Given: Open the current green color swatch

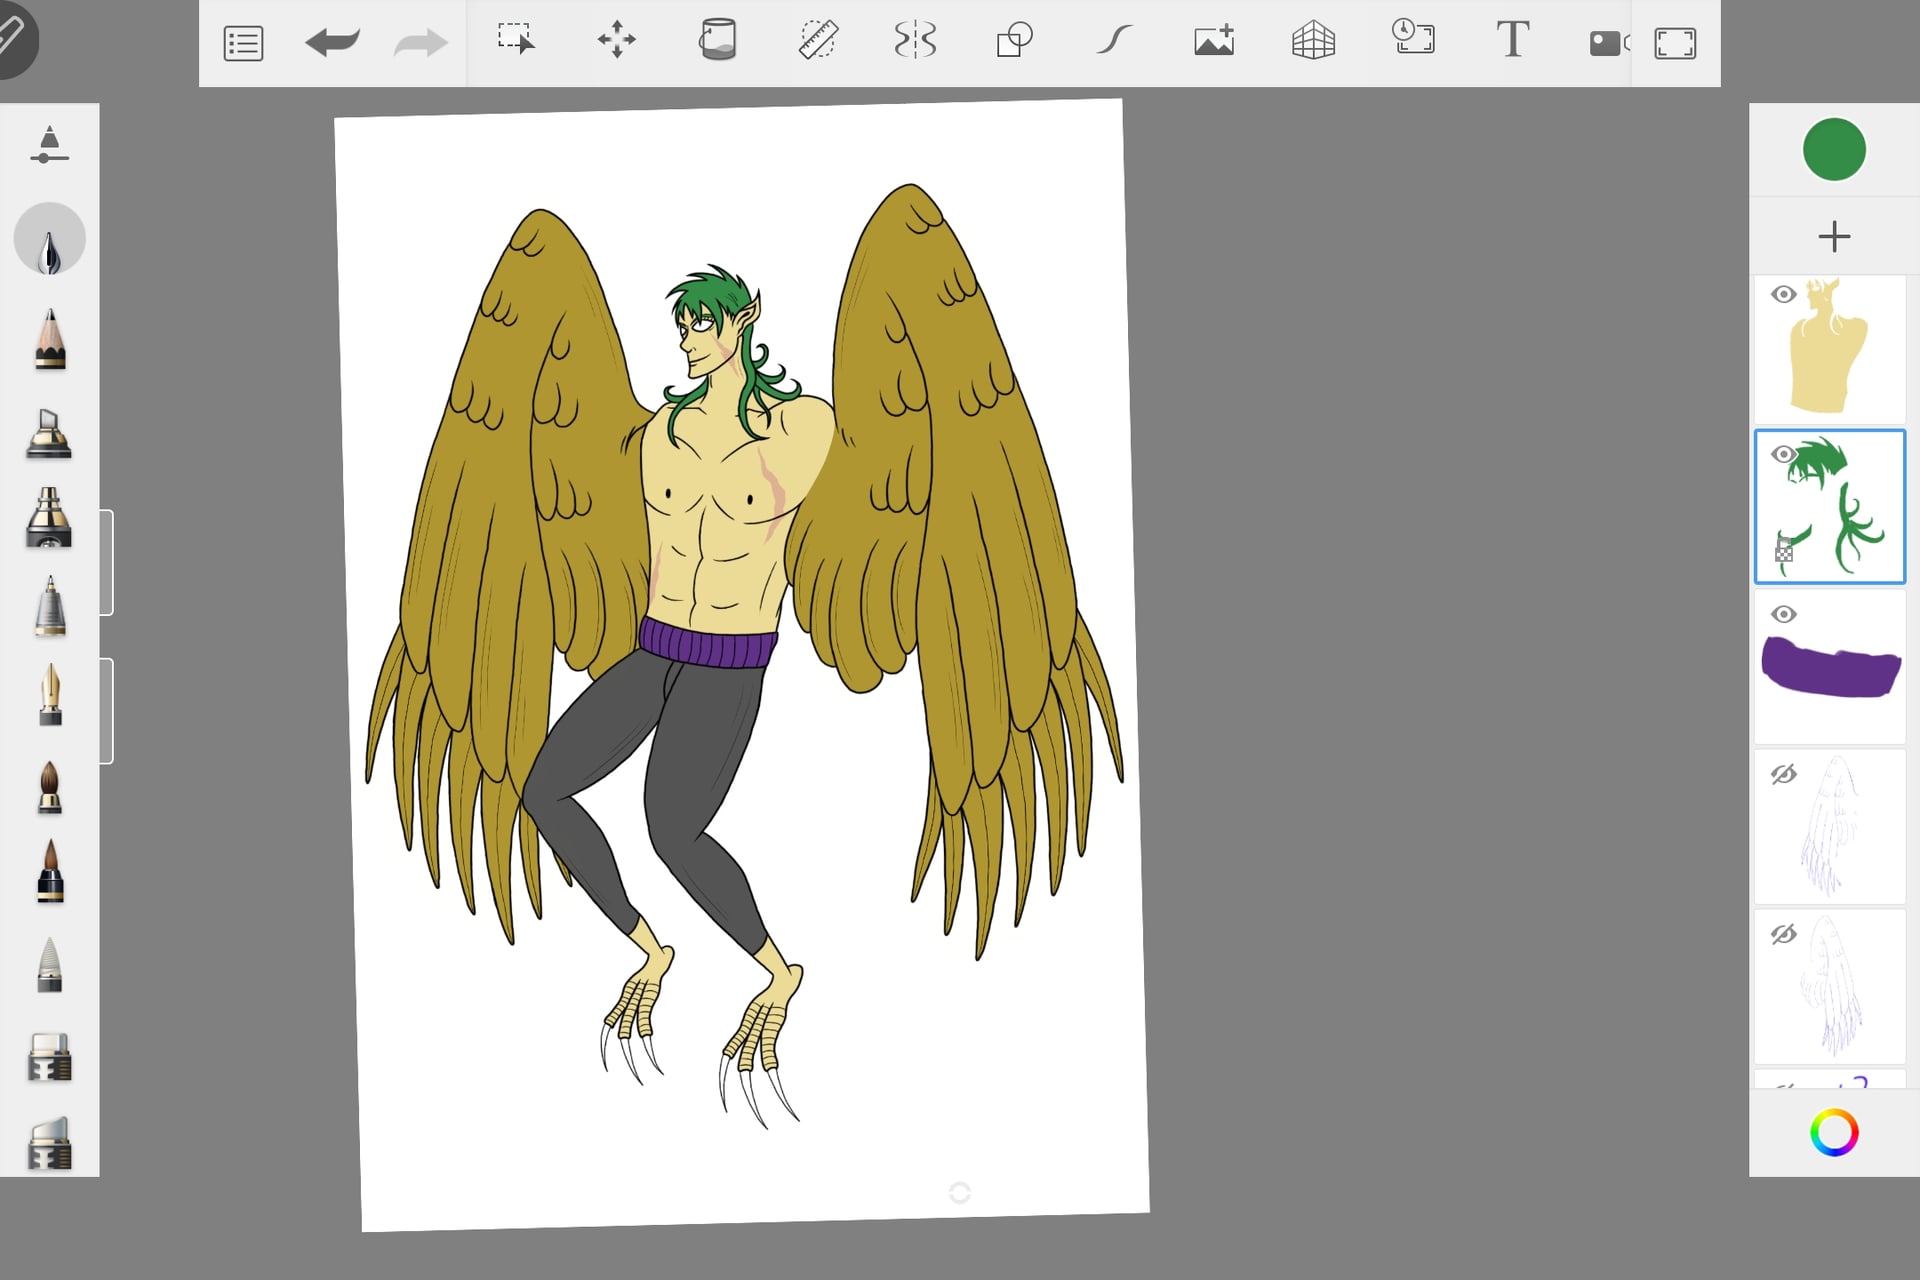Looking at the screenshot, I should [x=1834, y=150].
